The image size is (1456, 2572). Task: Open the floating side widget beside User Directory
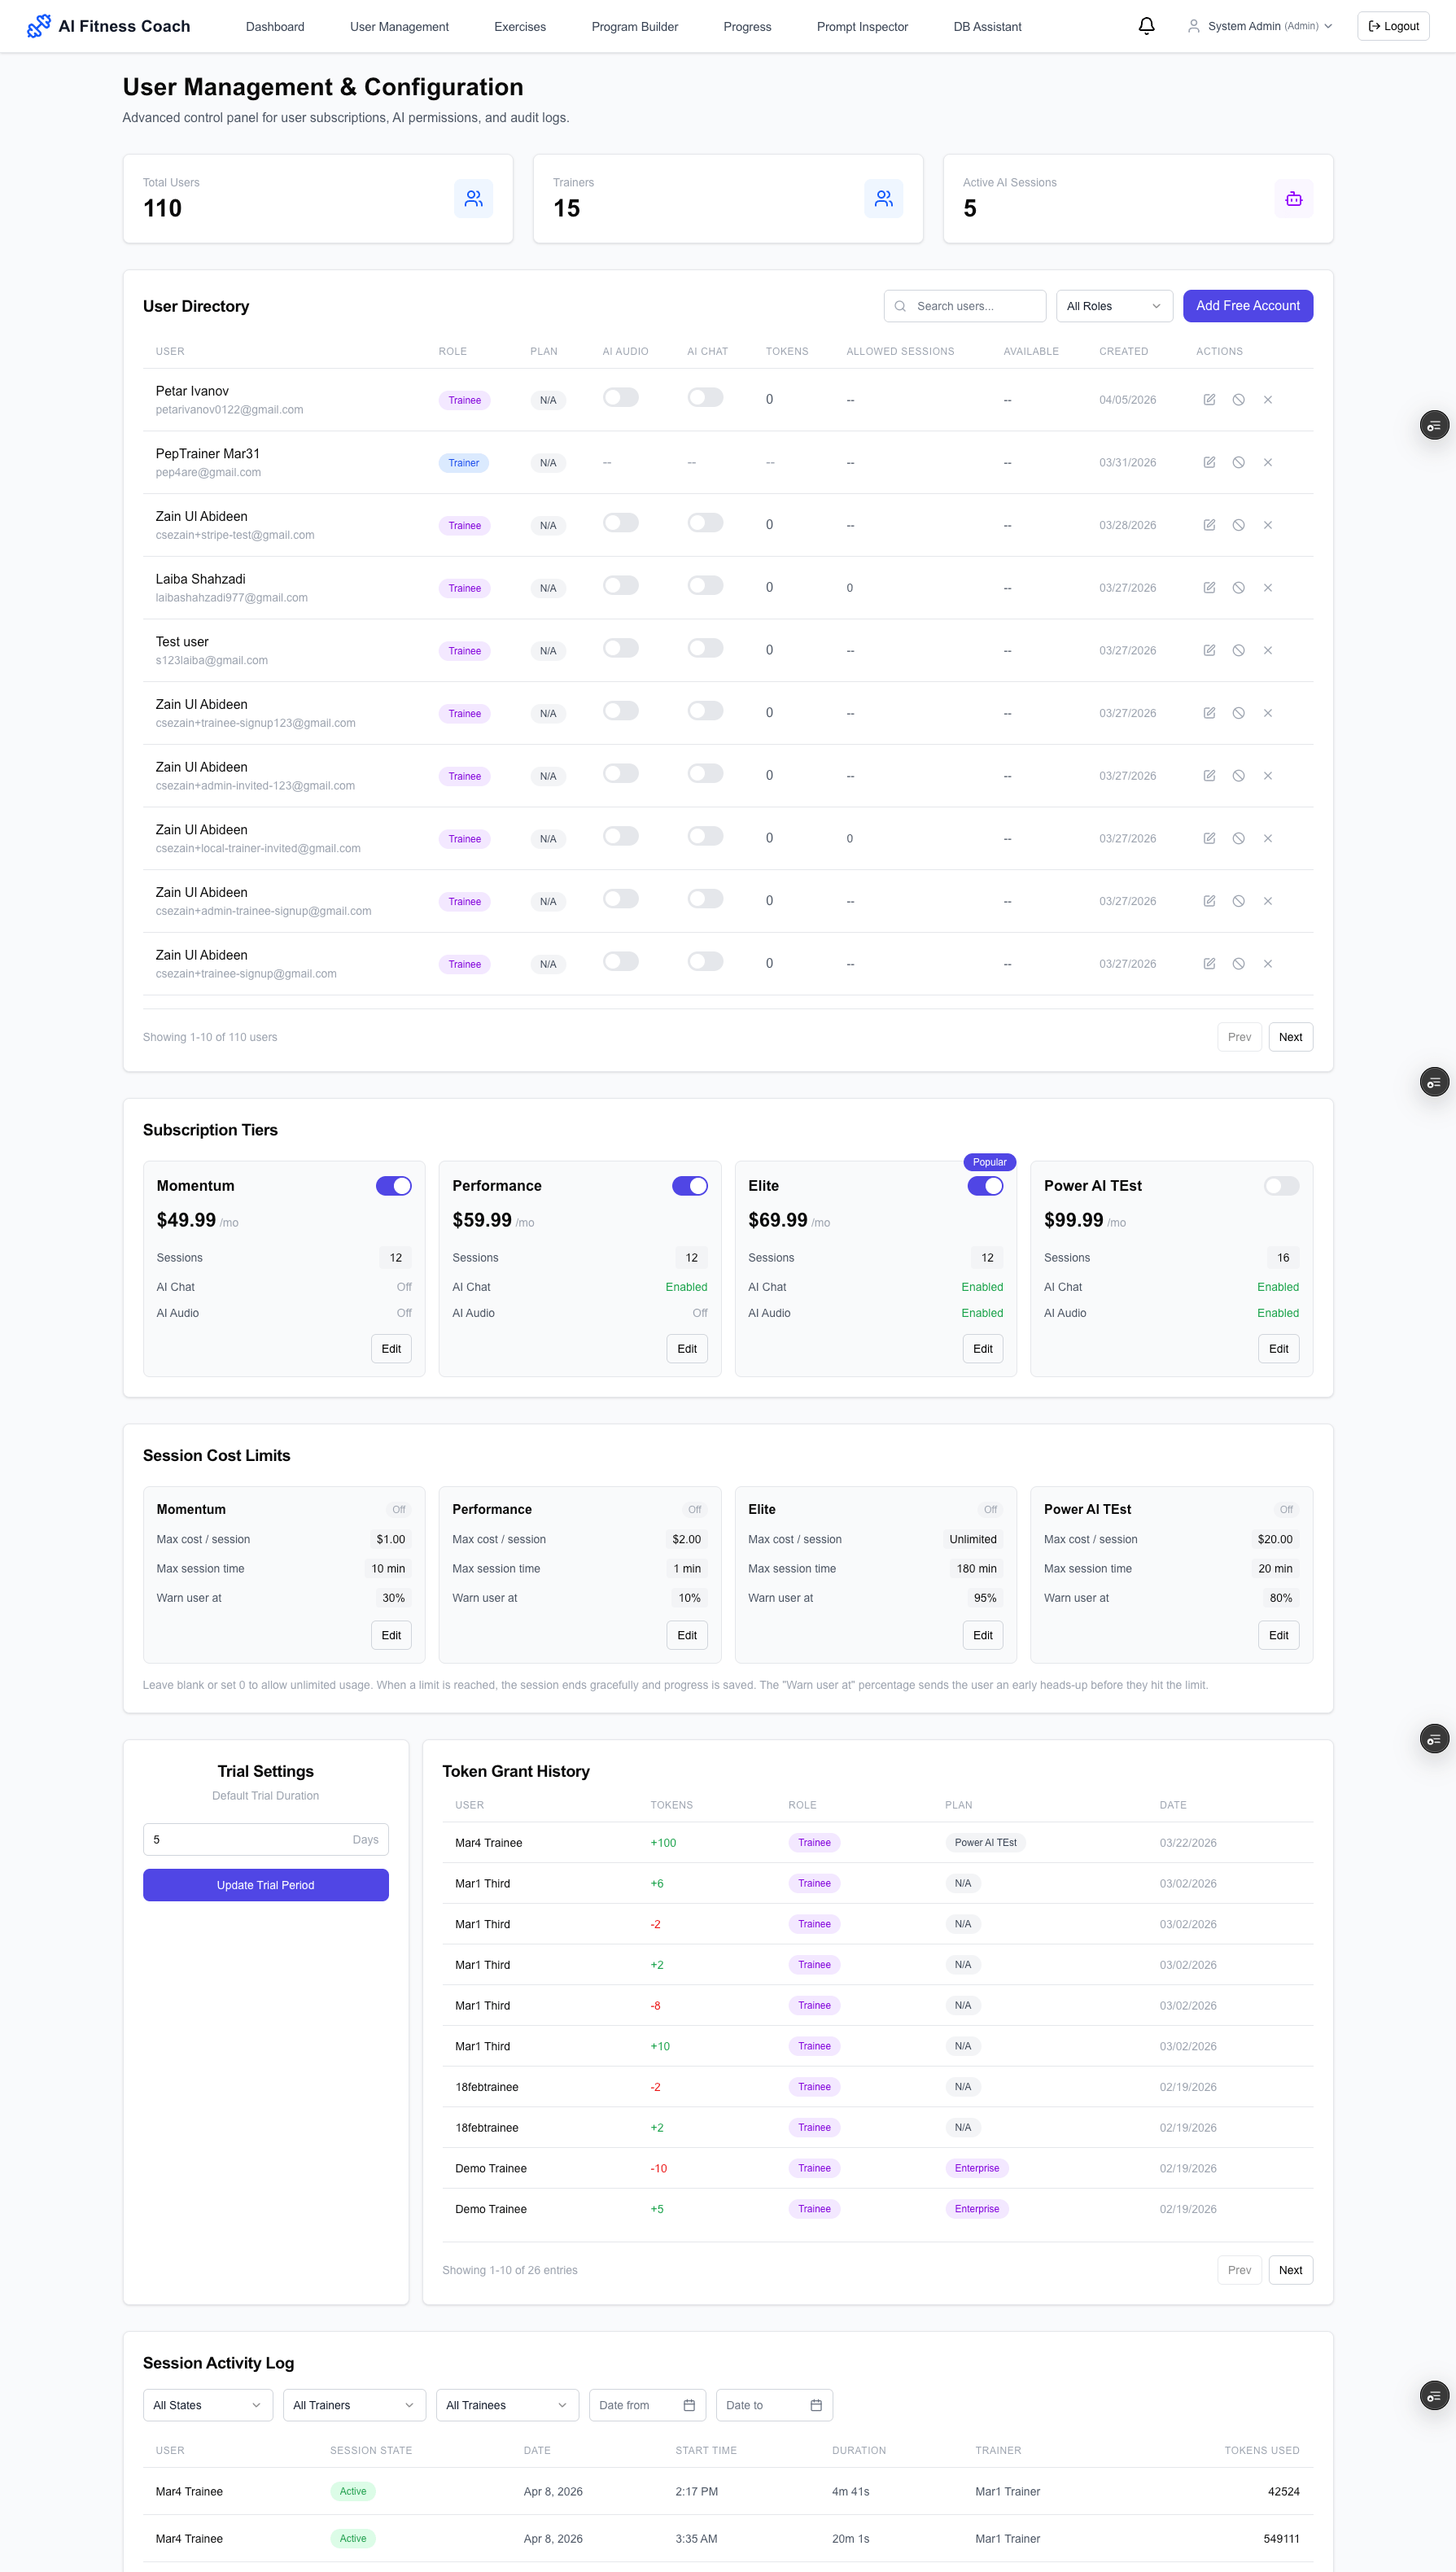tap(1434, 425)
